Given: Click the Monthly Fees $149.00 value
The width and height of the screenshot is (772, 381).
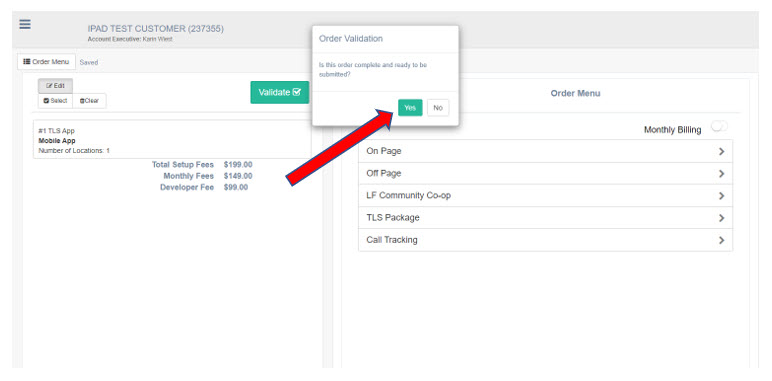Looking at the screenshot, I should click(238, 176).
